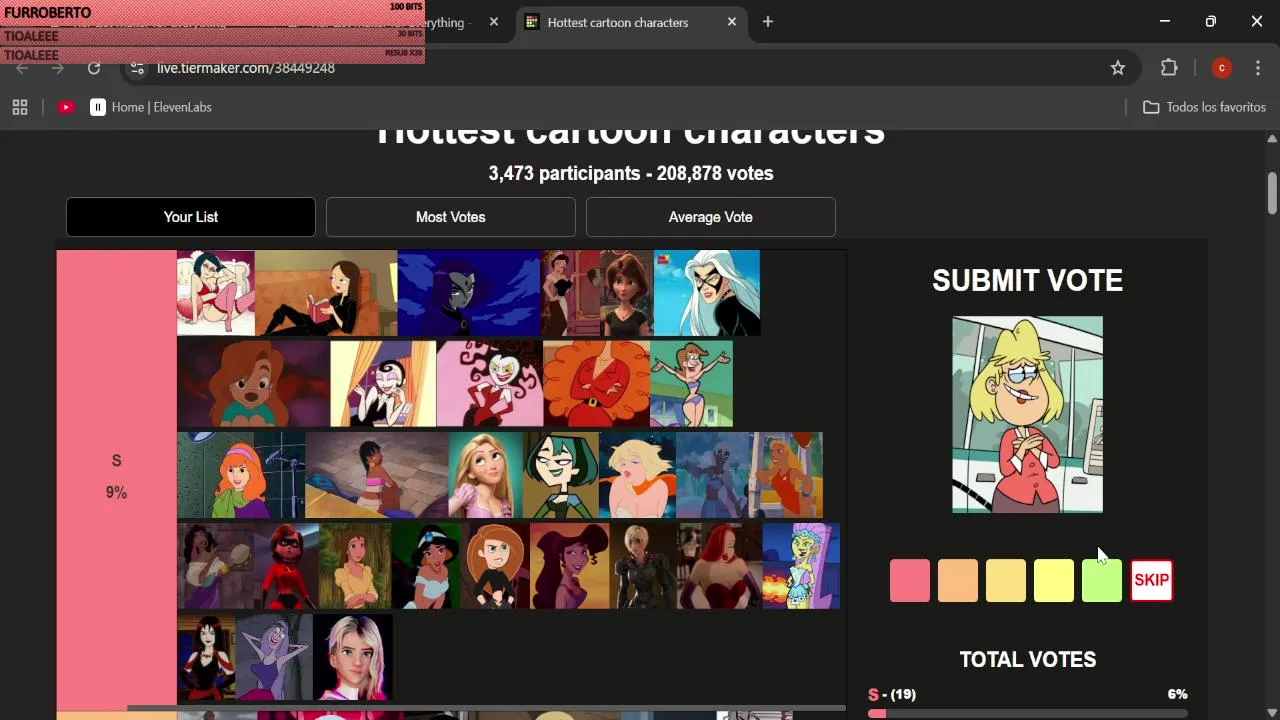Select the Jane yellow dress thumbnail
This screenshot has height=720, width=1280.
pyautogui.click(x=355, y=566)
